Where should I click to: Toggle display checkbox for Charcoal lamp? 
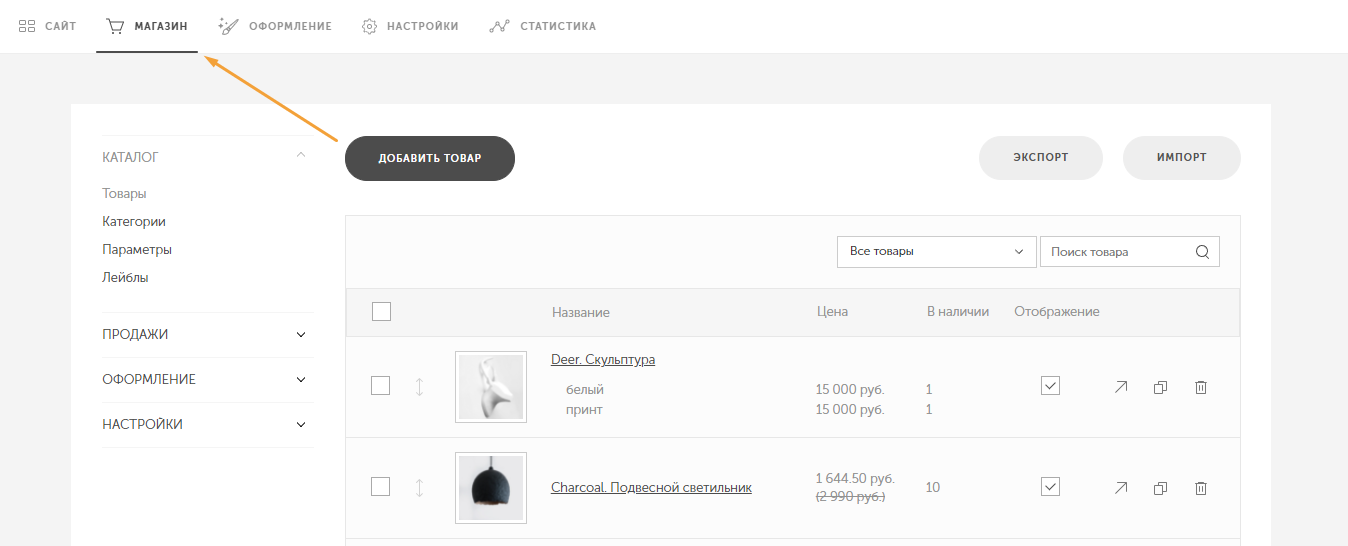tap(1050, 487)
